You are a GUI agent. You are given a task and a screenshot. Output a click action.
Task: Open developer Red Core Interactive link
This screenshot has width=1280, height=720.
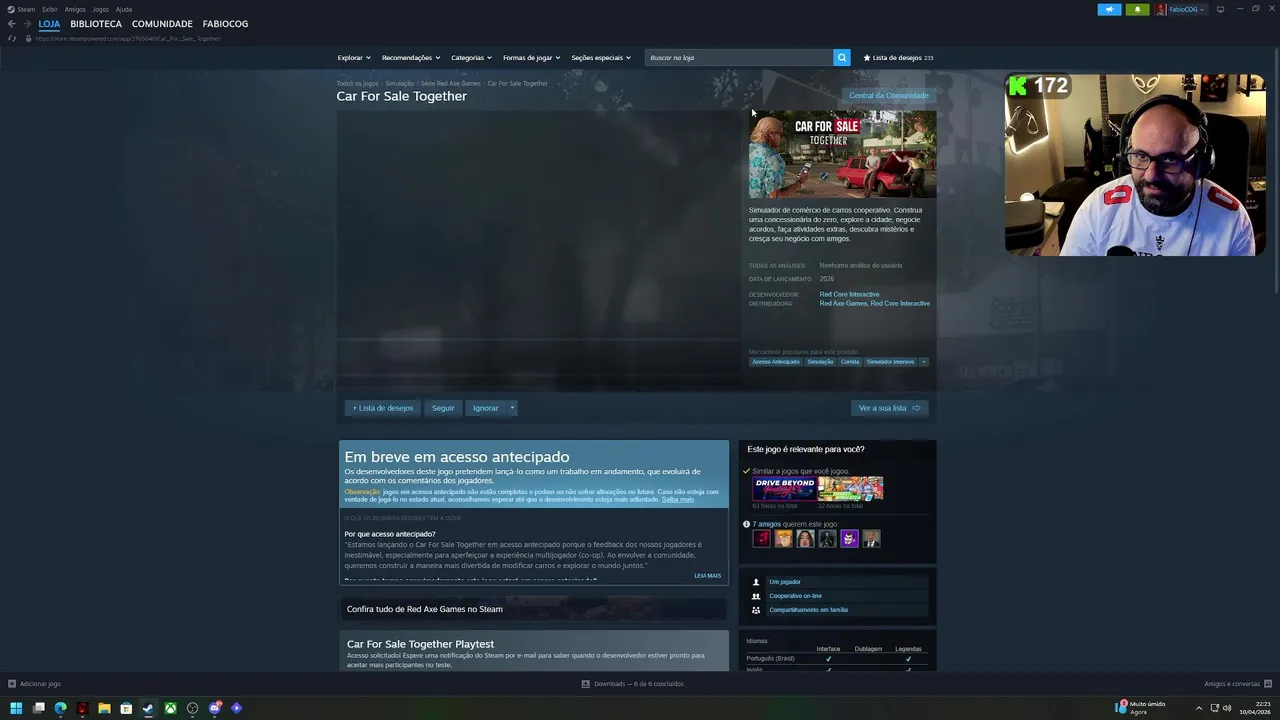tap(849, 294)
